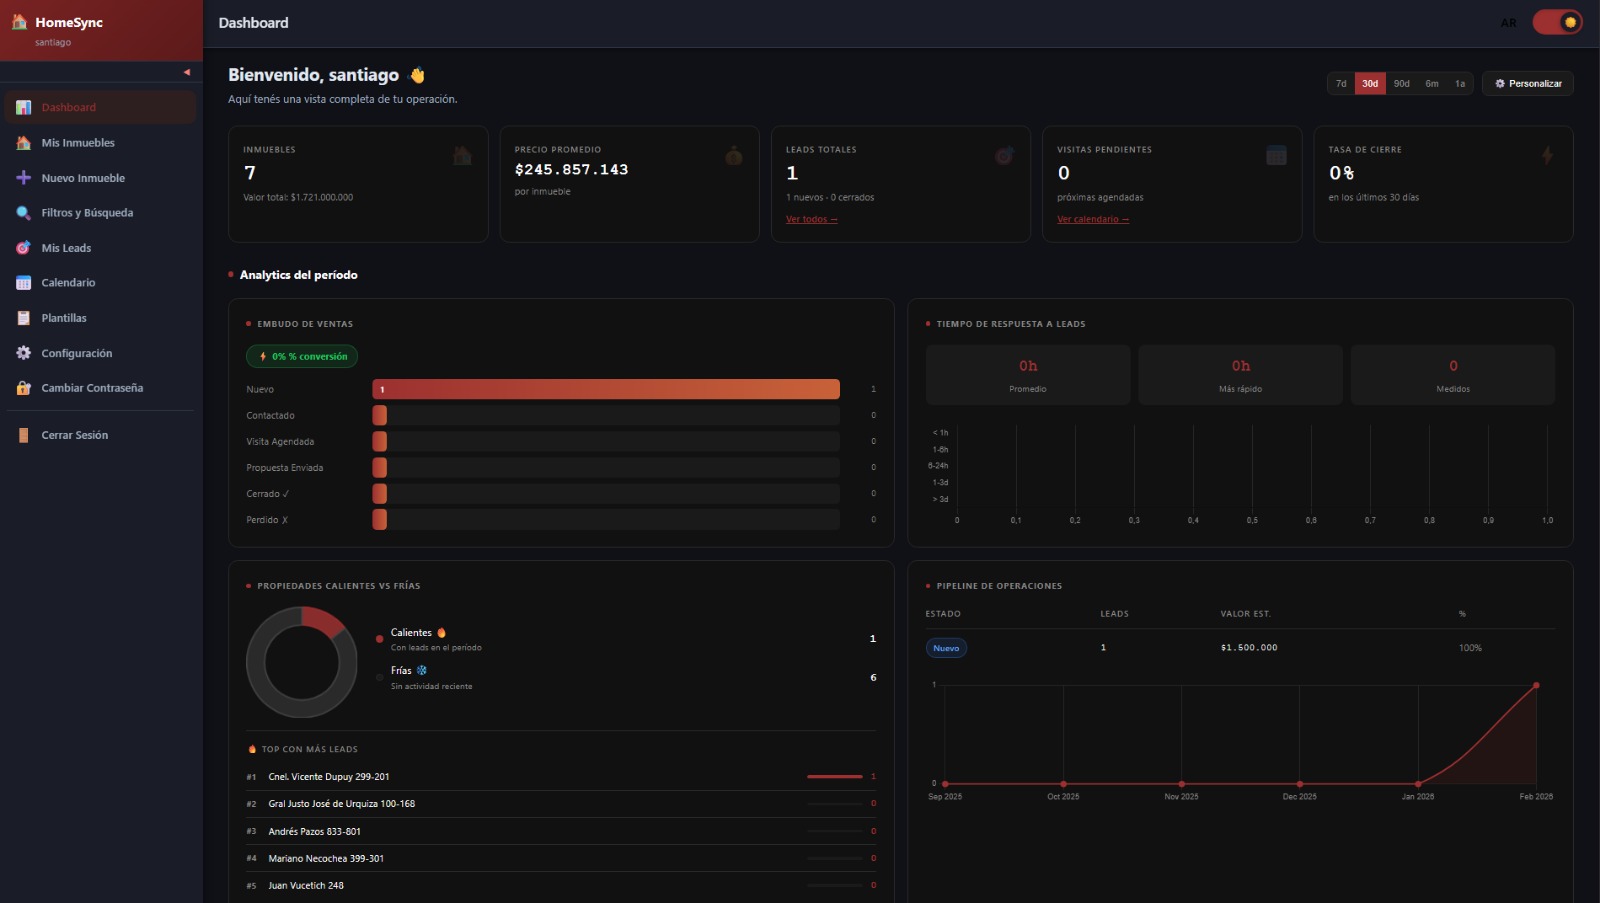Open Mis Leads using the dart target icon
The height and width of the screenshot is (903, 1600).
[x=22, y=247]
